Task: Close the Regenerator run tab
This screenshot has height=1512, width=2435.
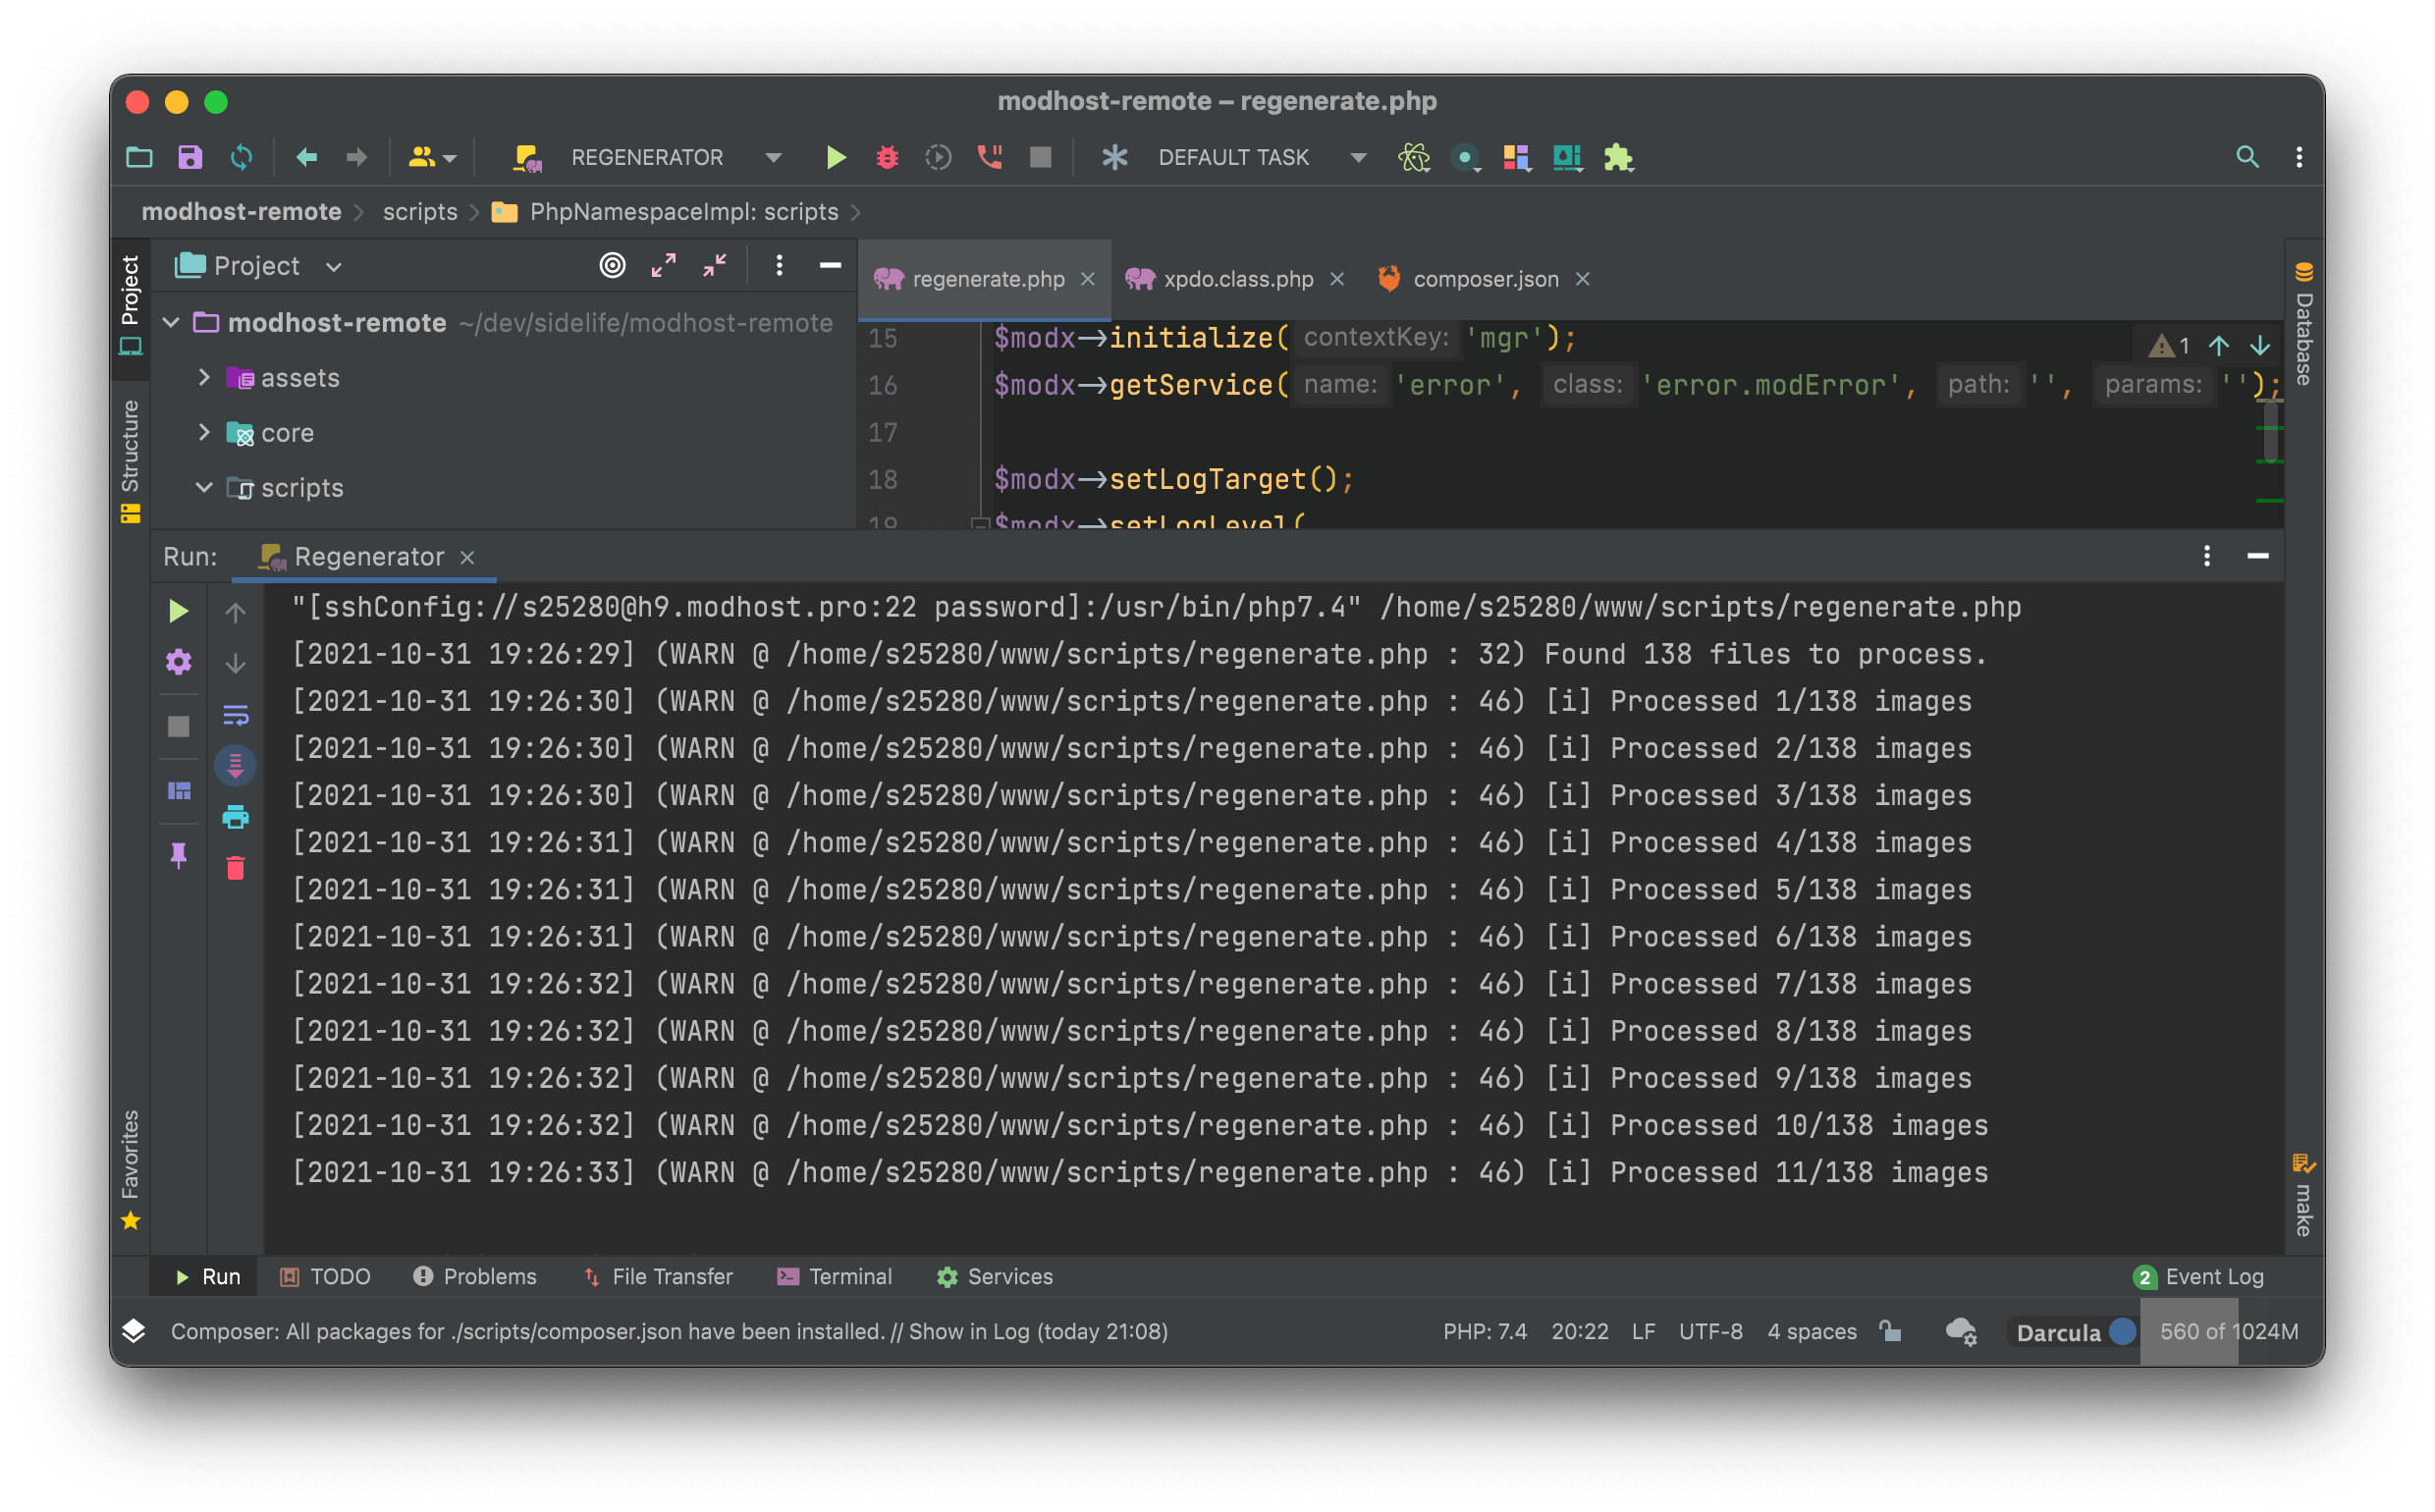Action: click(x=467, y=557)
